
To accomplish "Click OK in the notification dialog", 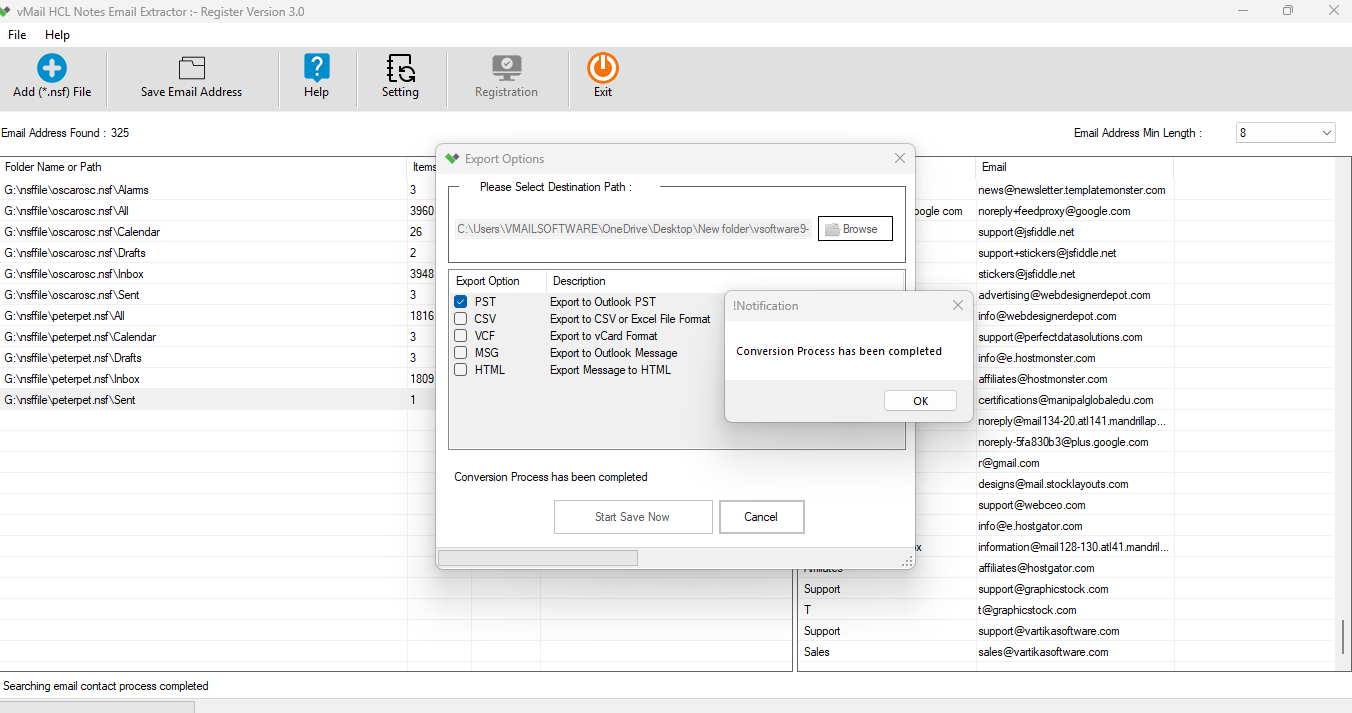I will (x=920, y=401).
